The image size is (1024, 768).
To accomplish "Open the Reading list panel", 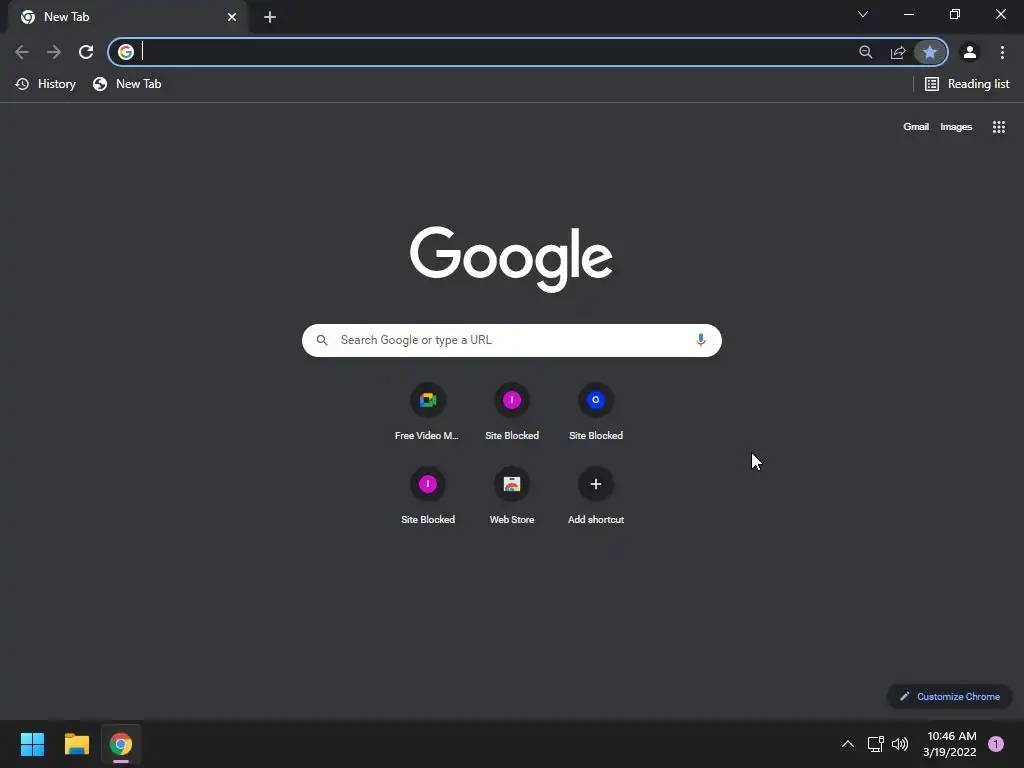I will [967, 84].
